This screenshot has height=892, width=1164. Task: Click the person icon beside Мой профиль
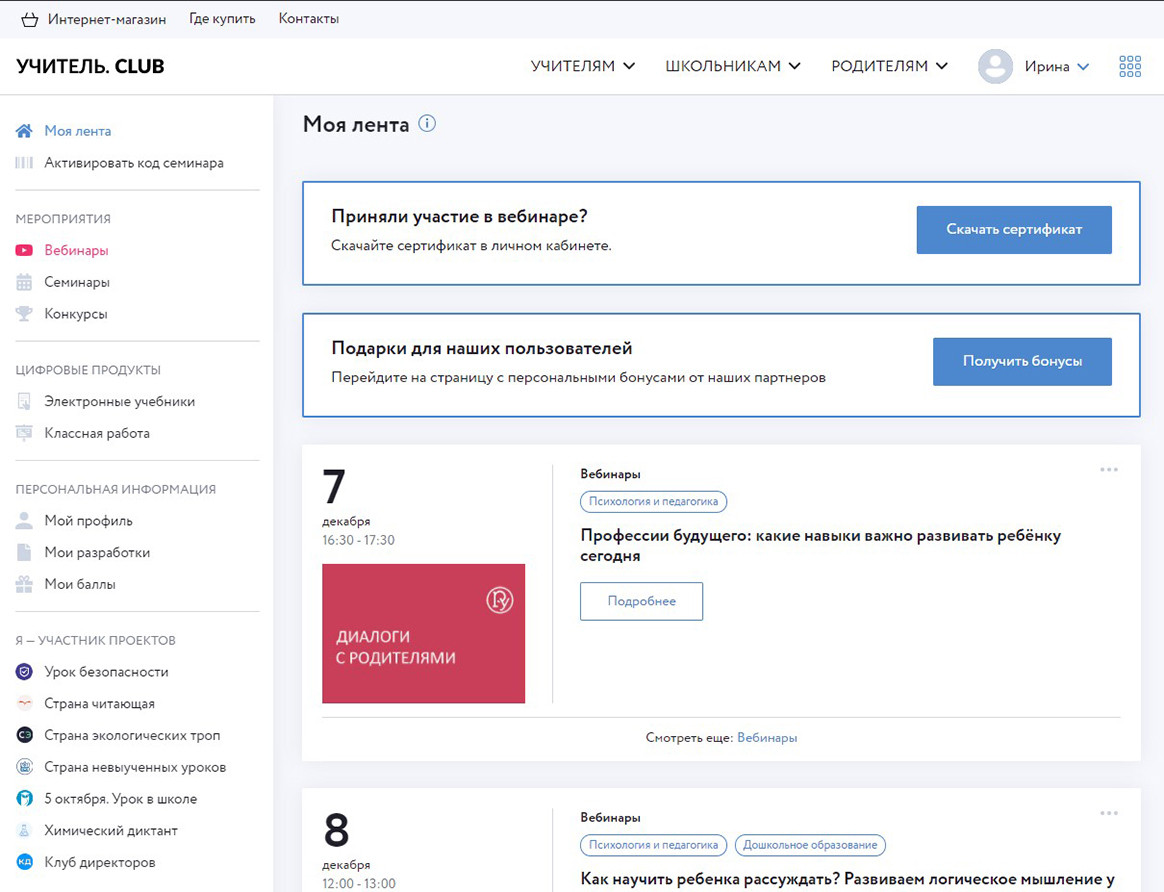click(24, 521)
